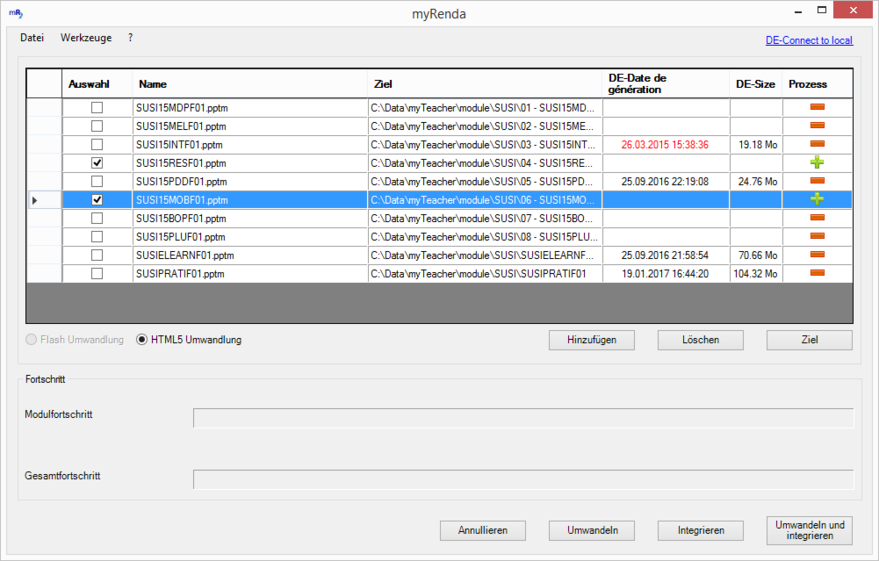
Task: Click the myRenda app icon in title bar
Action: [x=16, y=14]
